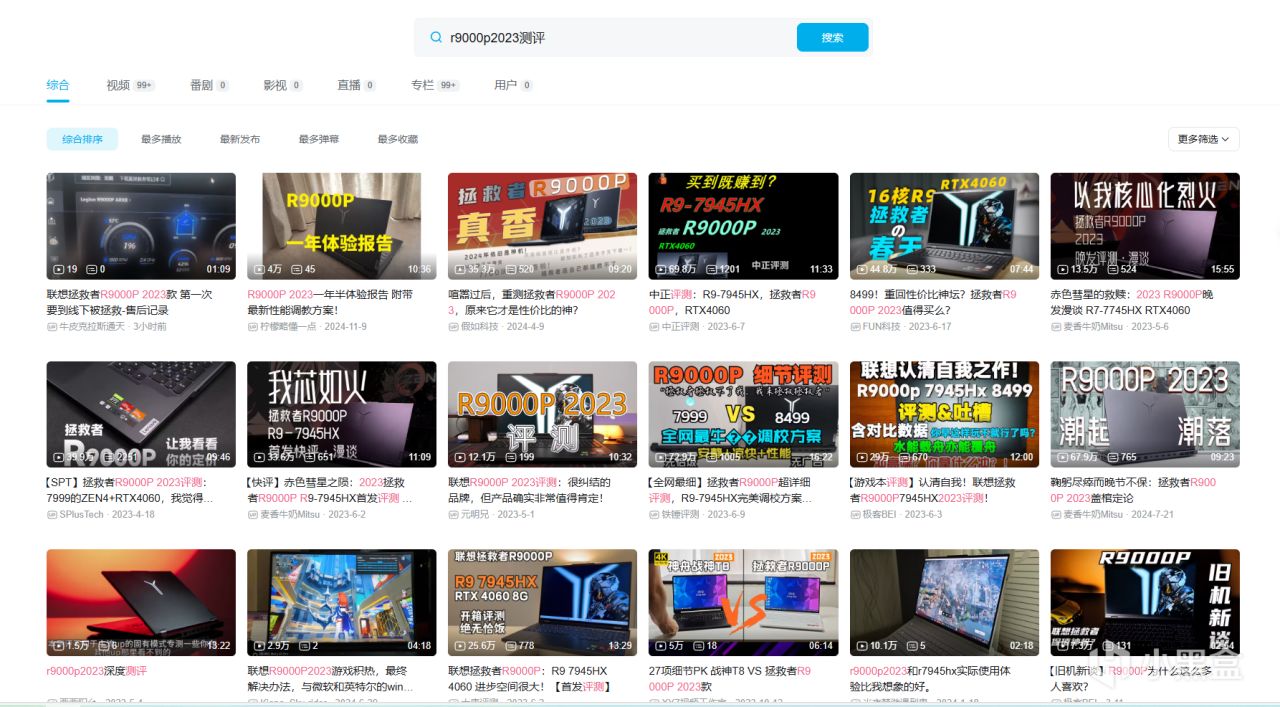
Task: Open the 旧机新谈 video thumbnail
Action: point(1145,602)
